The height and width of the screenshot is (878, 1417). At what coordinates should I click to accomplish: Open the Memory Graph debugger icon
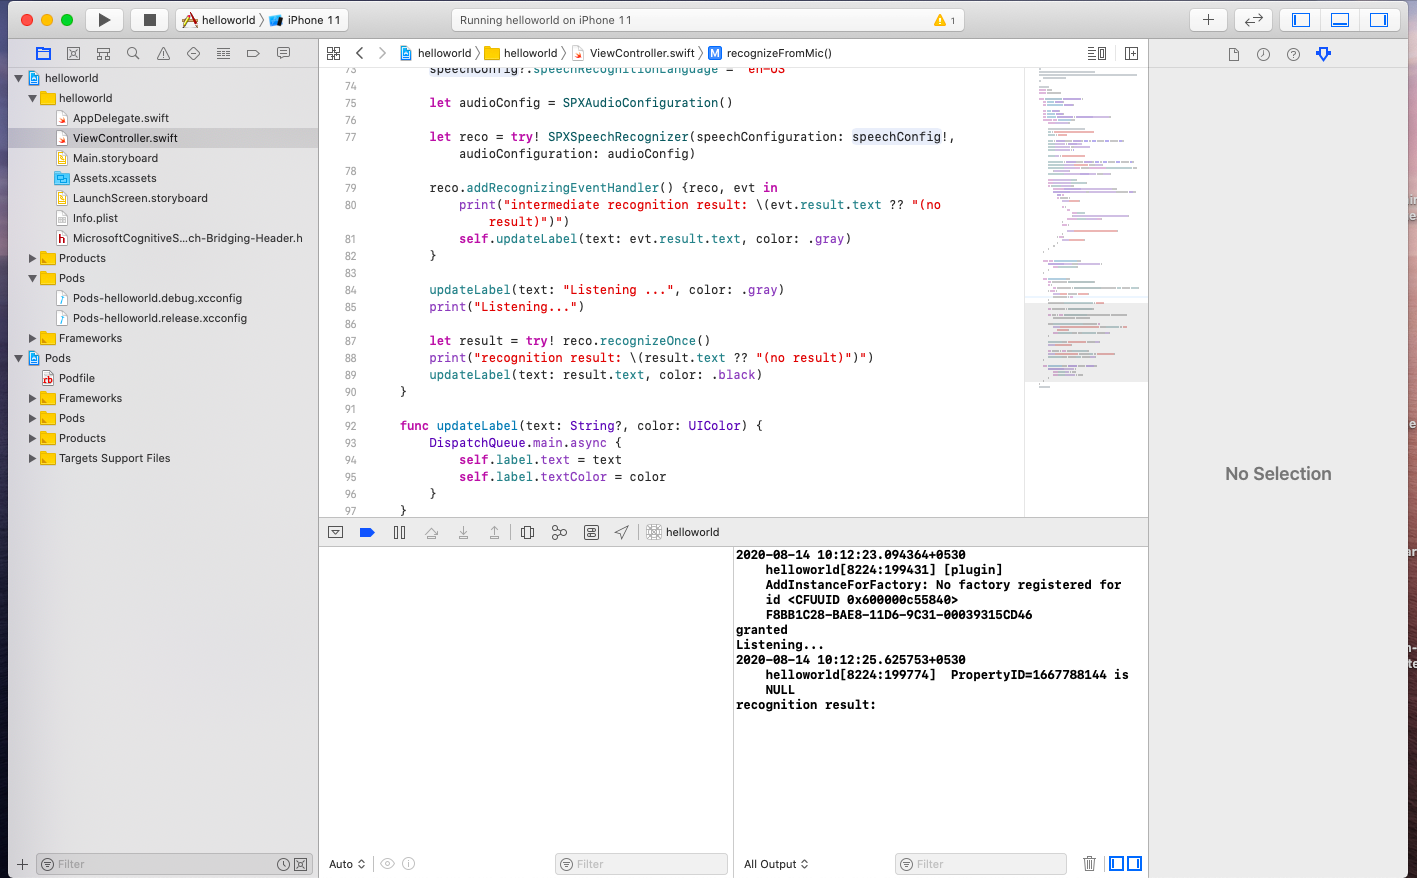click(559, 532)
